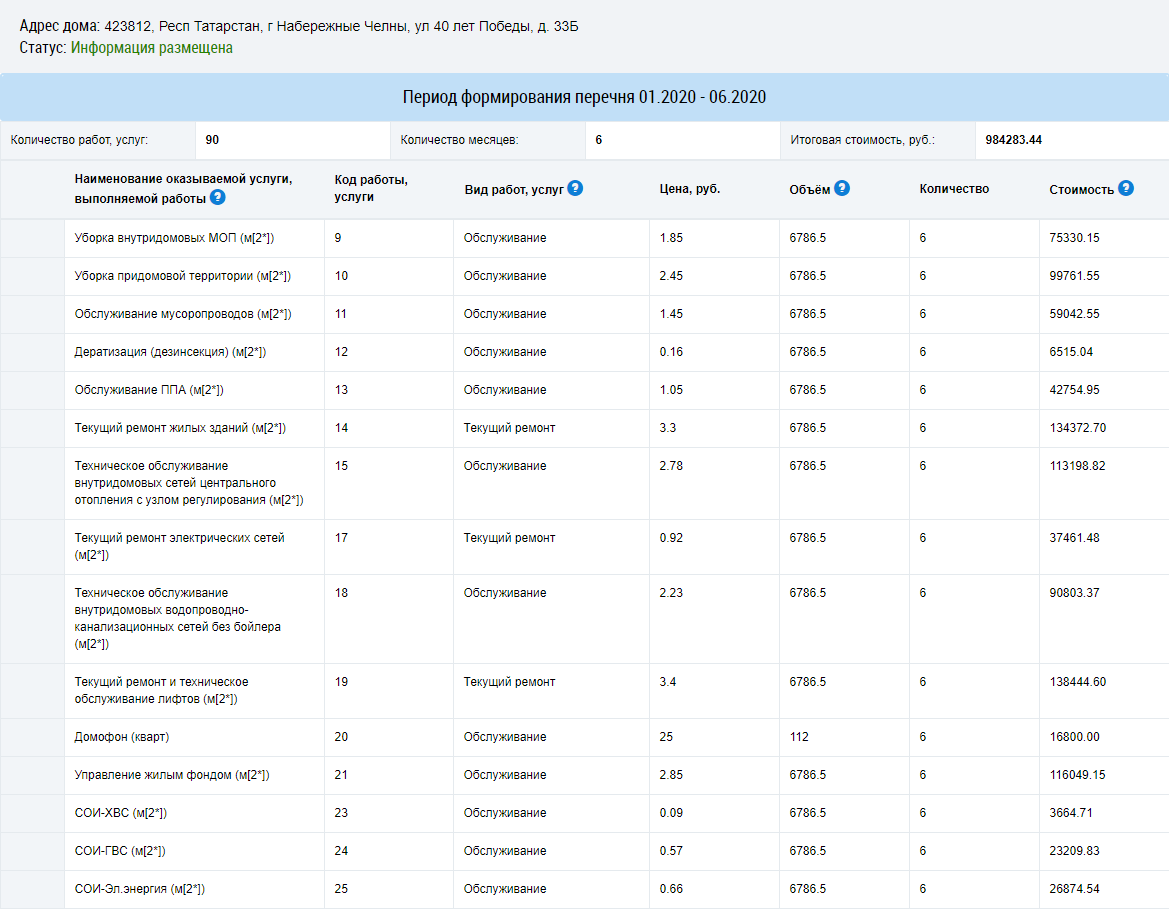Viewport: 1169px width, 910px height.
Task: Click the Цена, руб. column header
Action: 690,189
